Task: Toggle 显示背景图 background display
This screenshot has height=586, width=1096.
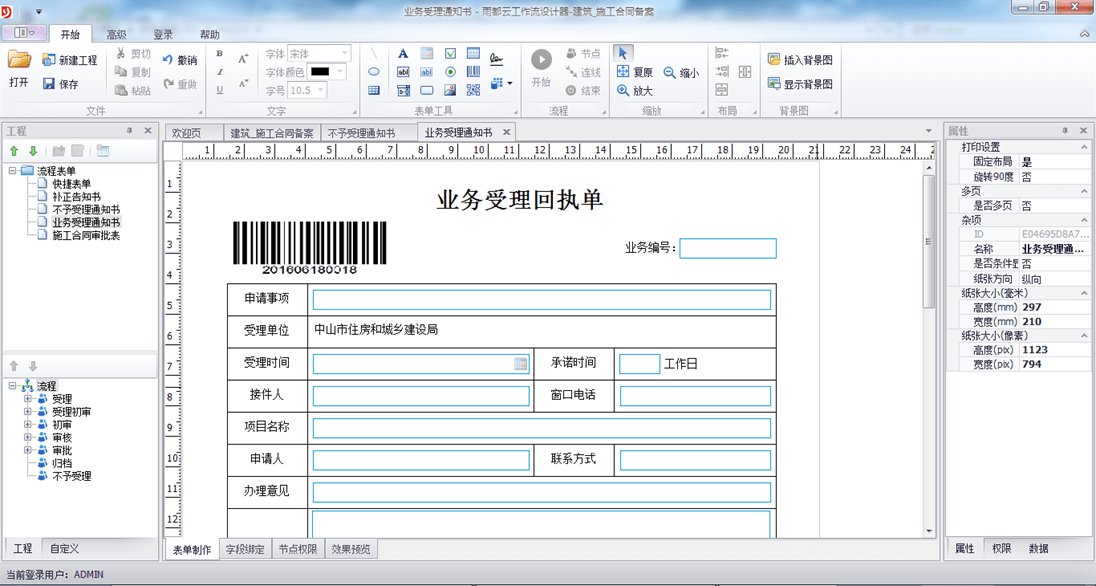Action: click(800, 84)
